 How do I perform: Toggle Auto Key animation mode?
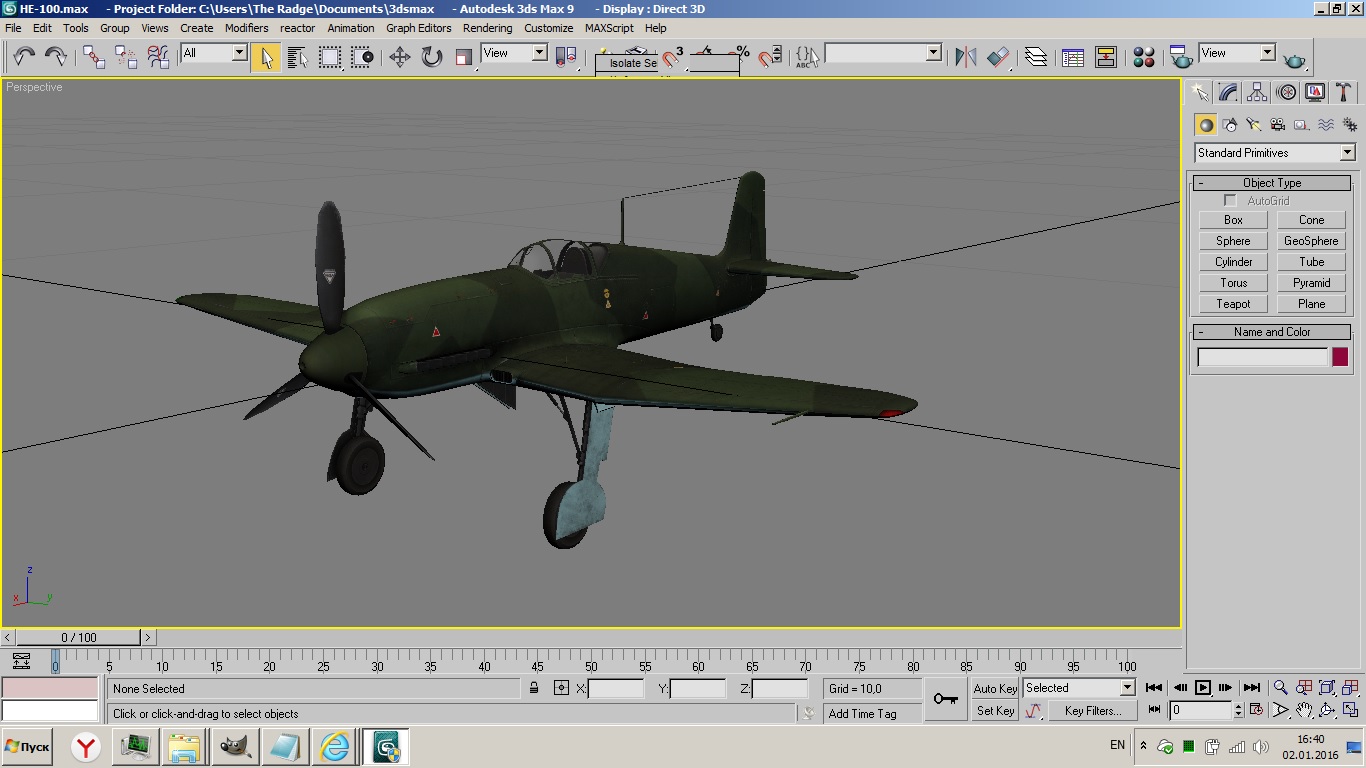(995, 688)
